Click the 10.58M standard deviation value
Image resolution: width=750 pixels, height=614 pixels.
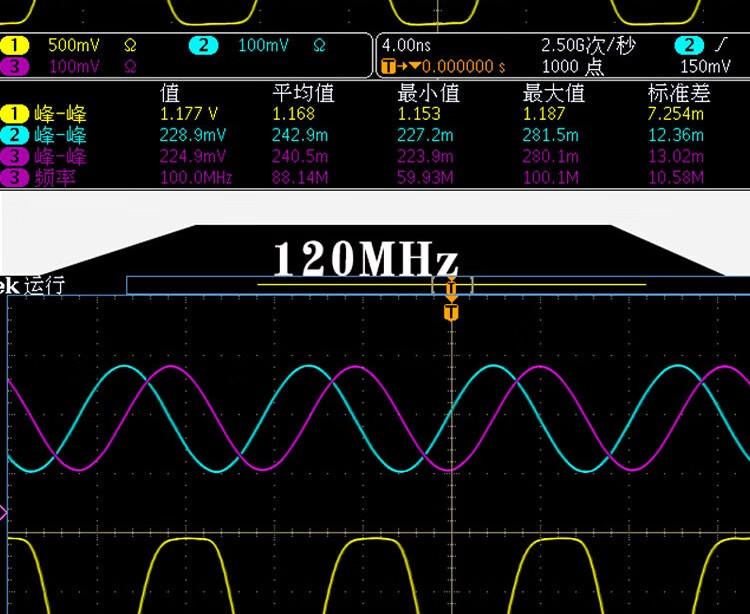(x=676, y=177)
